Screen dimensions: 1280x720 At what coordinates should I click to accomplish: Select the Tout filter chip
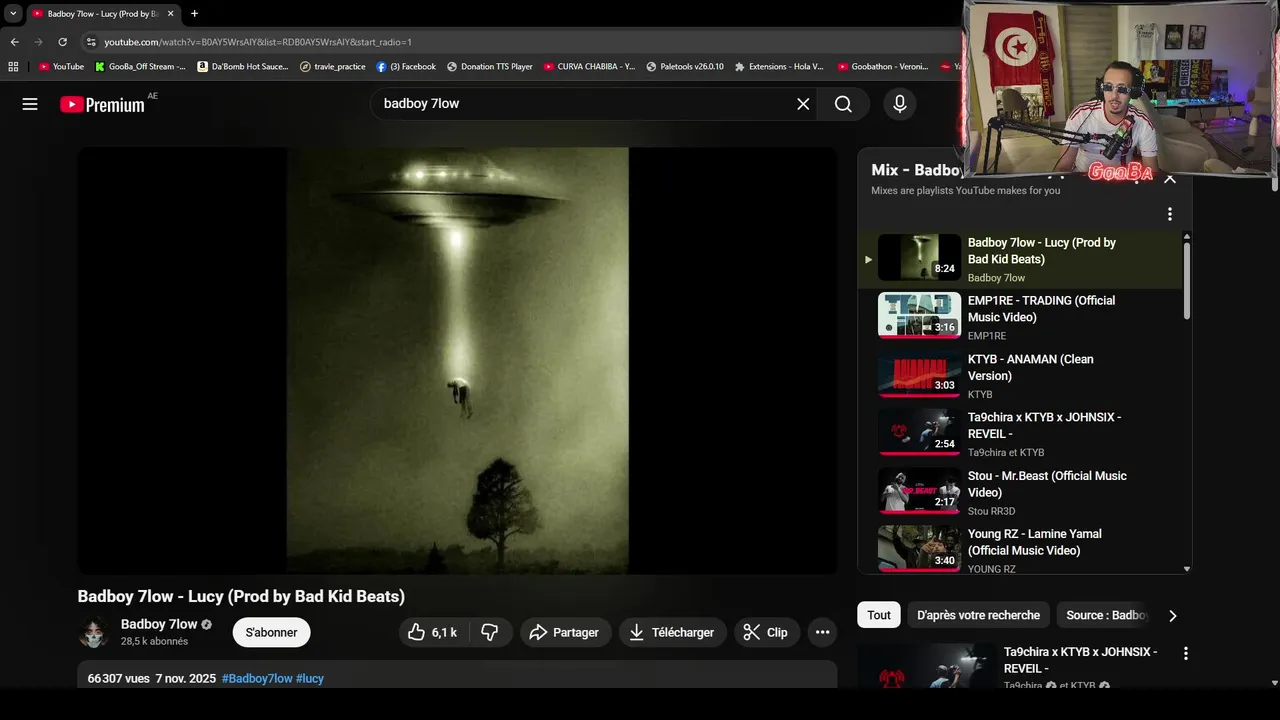879,615
